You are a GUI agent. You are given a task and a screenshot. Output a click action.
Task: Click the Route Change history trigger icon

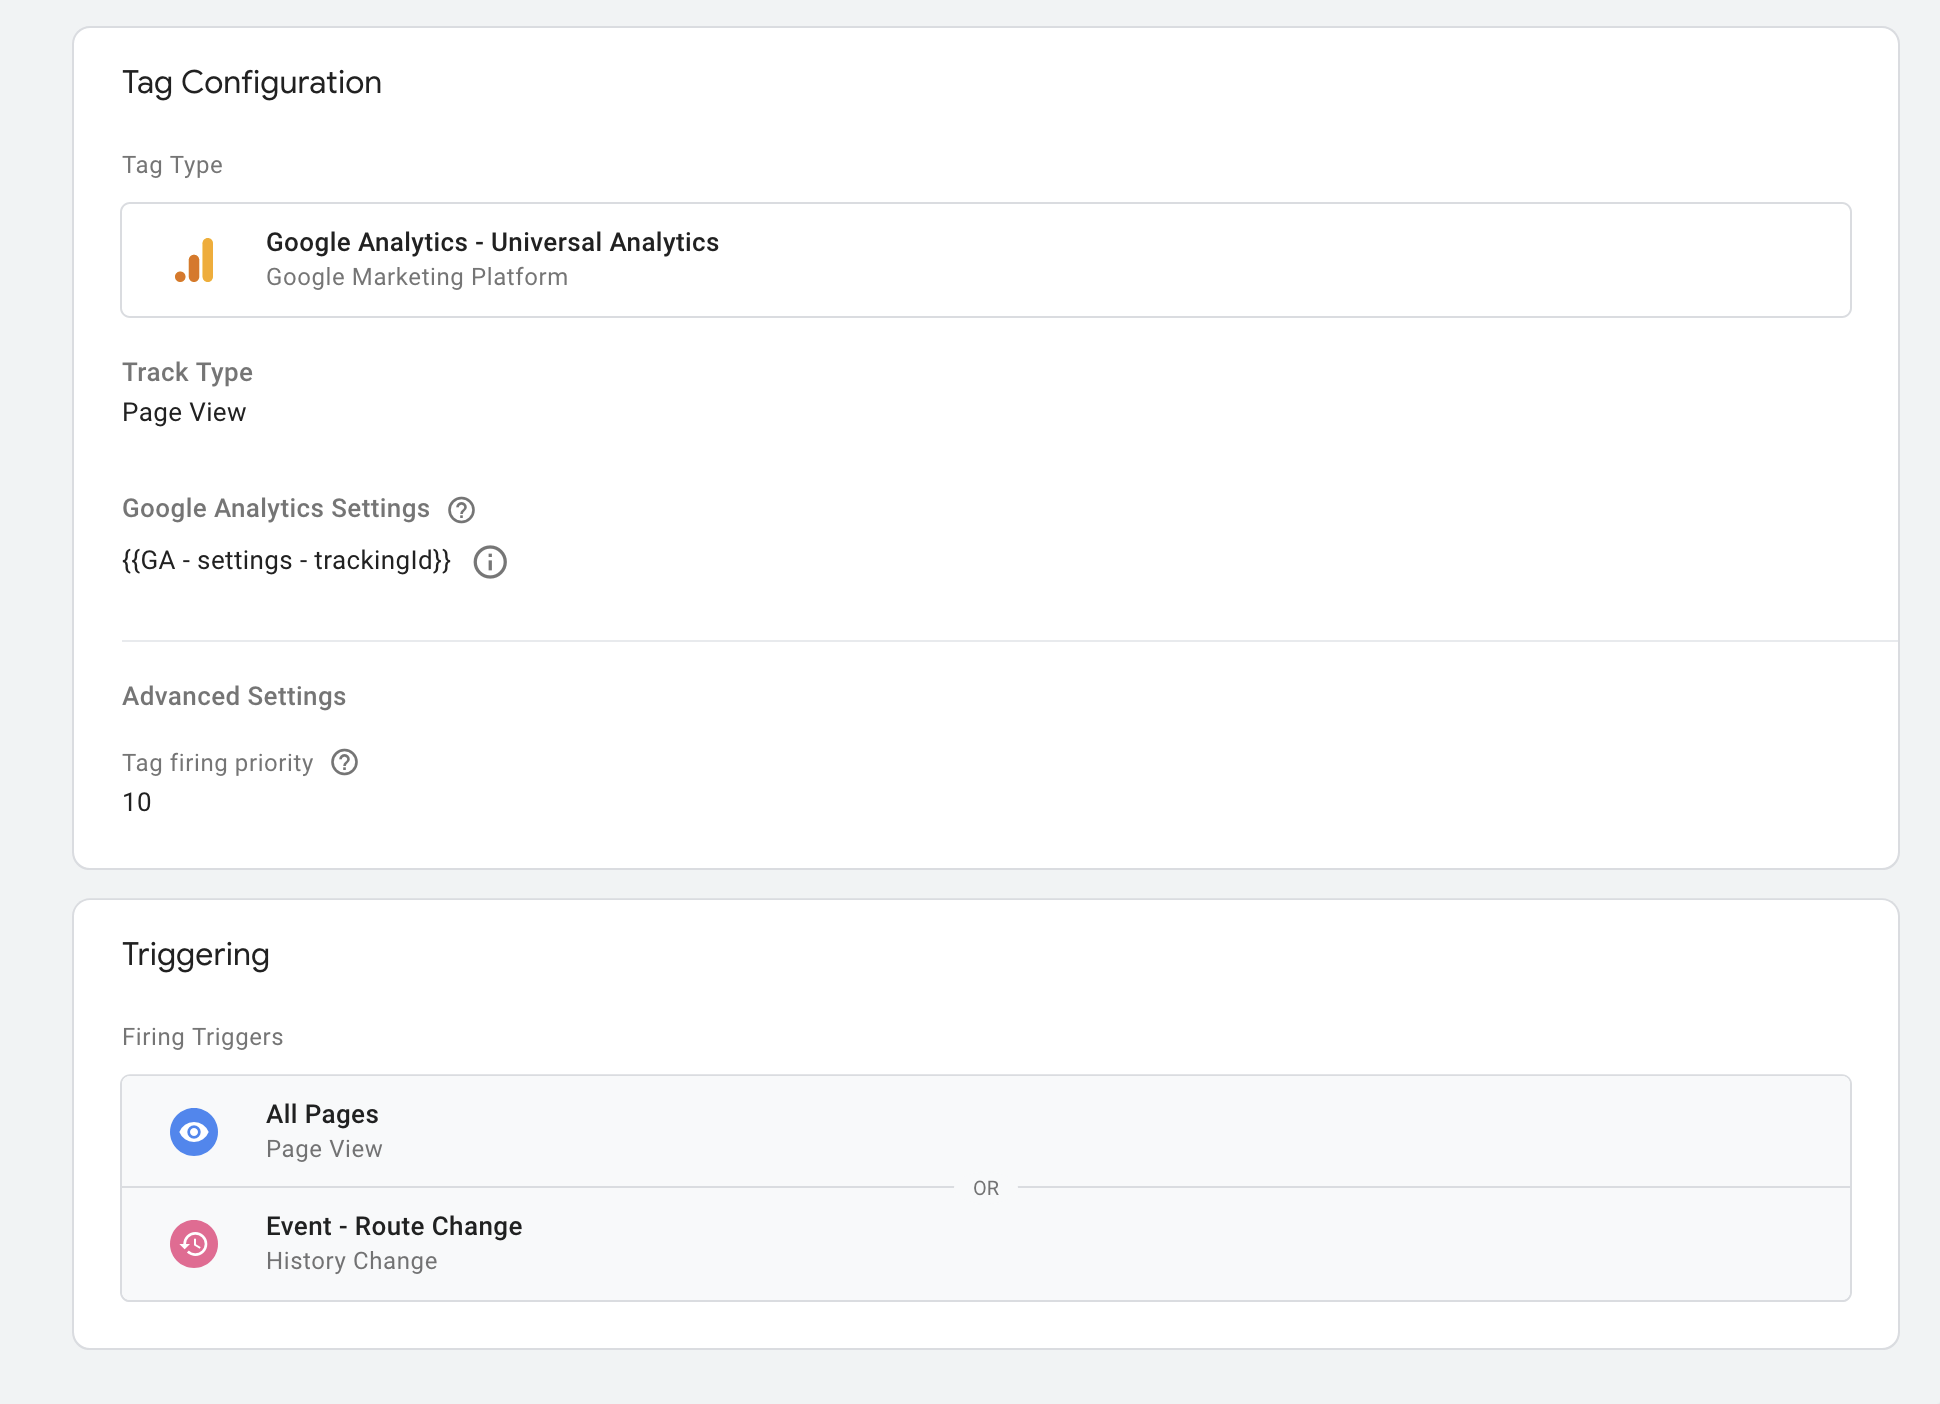point(194,1244)
